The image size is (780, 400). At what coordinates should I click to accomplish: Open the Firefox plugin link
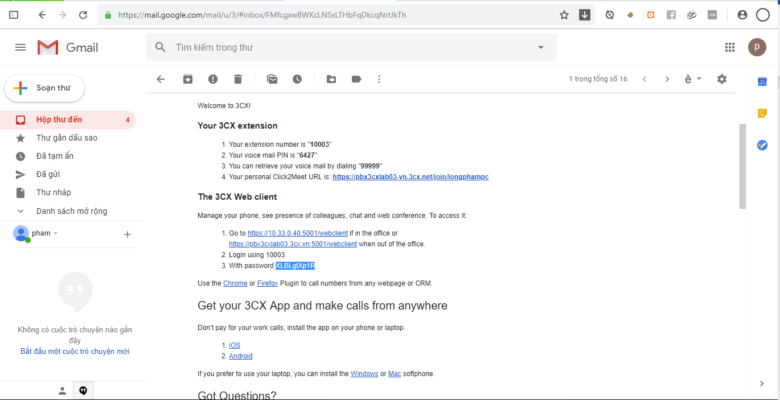[x=268, y=283]
